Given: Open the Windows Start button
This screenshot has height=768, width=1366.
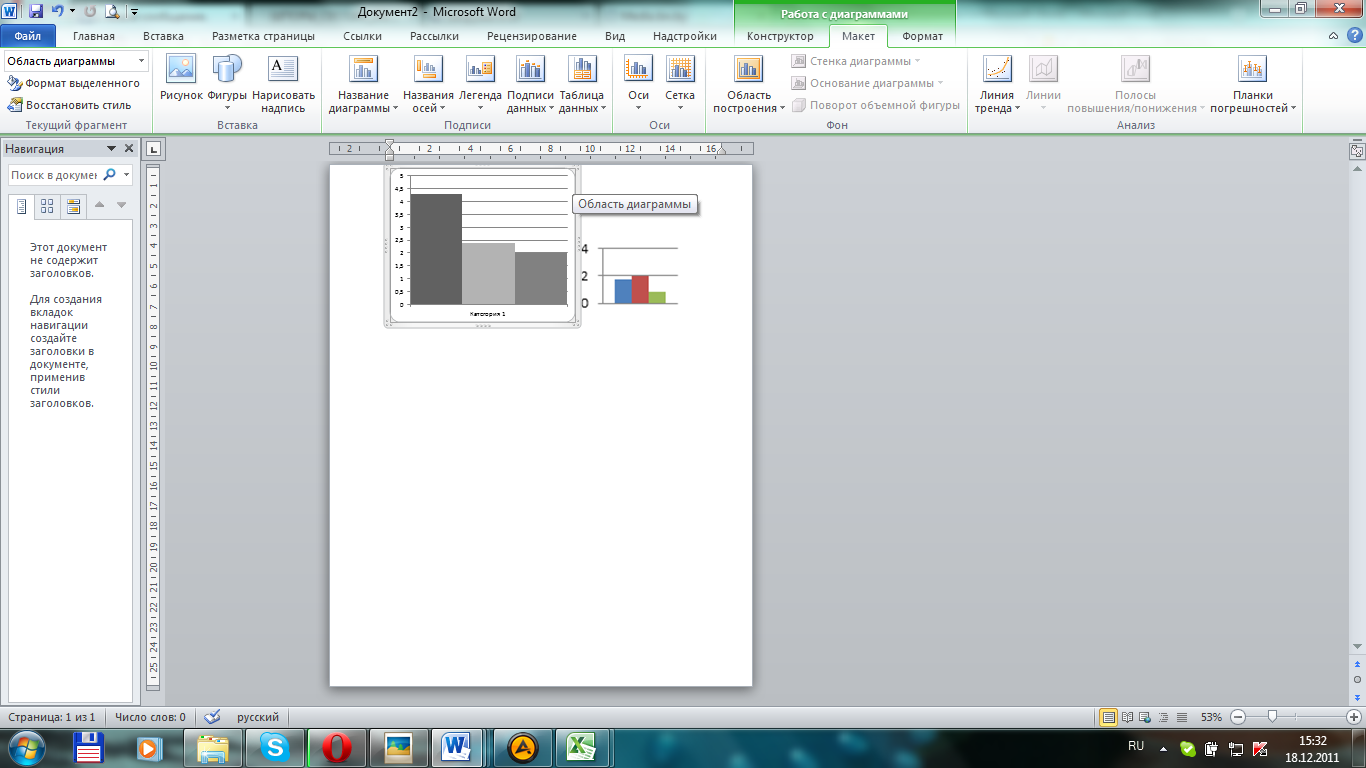Looking at the screenshot, I should tap(24, 747).
